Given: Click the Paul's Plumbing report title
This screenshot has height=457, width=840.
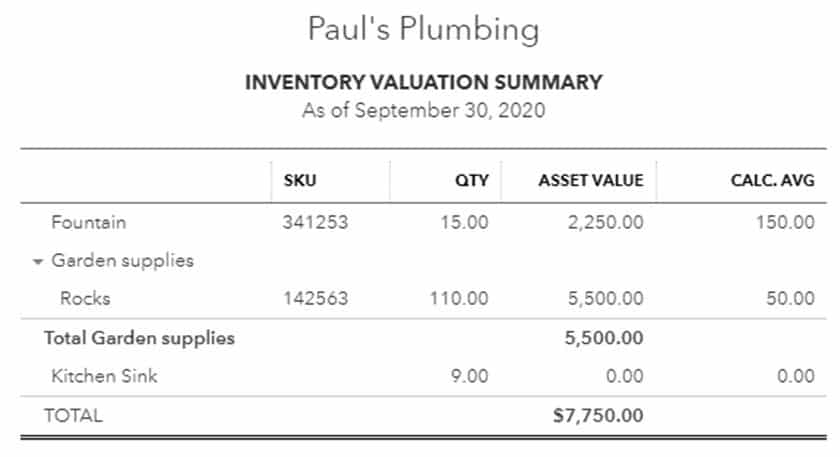Looking at the screenshot, I should (423, 29).
